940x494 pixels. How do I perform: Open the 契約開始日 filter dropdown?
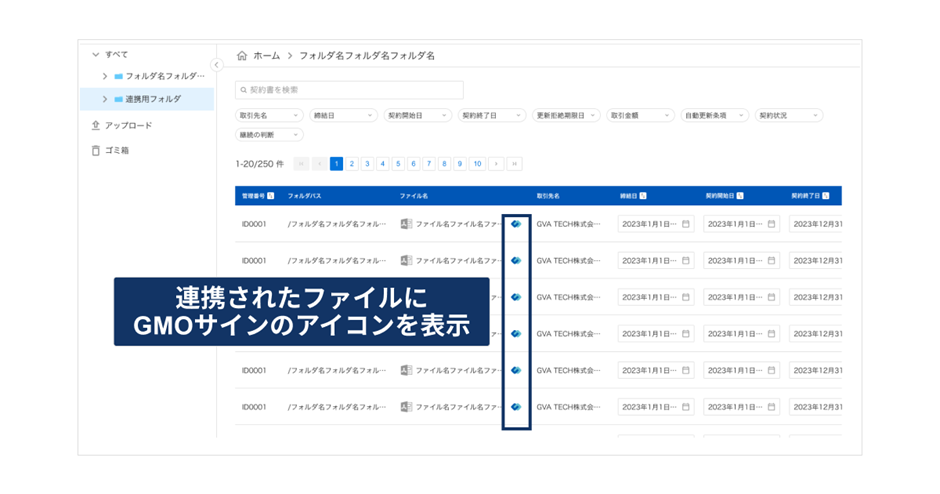coord(418,116)
